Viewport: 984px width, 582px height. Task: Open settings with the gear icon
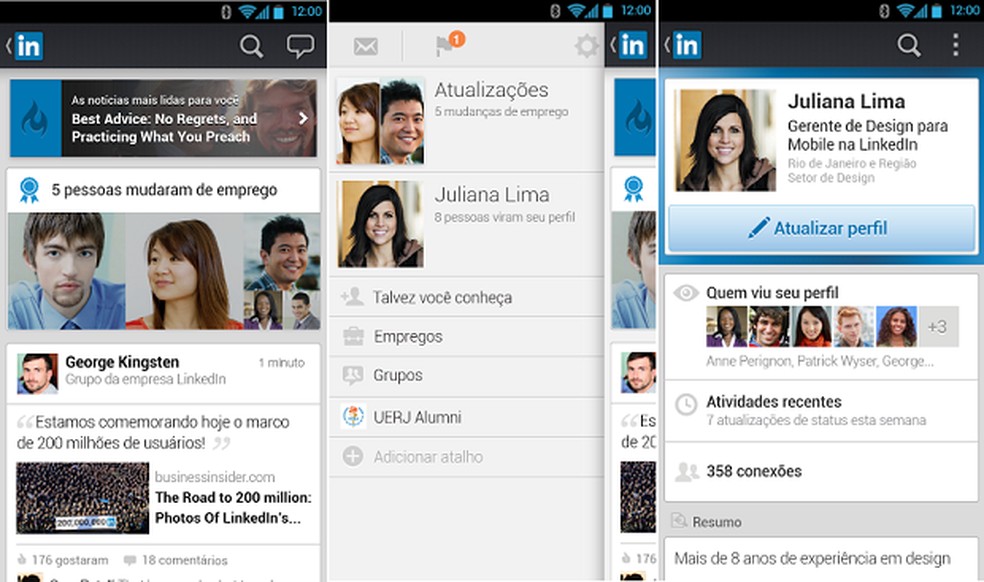click(585, 45)
